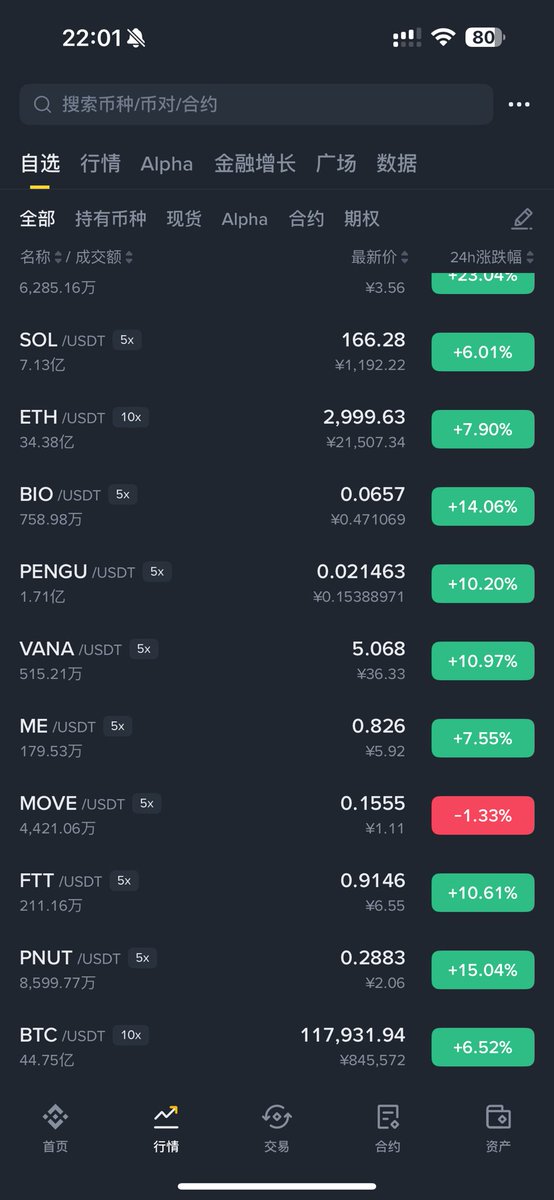This screenshot has width=554, height=1200.
Task: Go to the 首页 home icon
Action: click(x=55, y=1117)
